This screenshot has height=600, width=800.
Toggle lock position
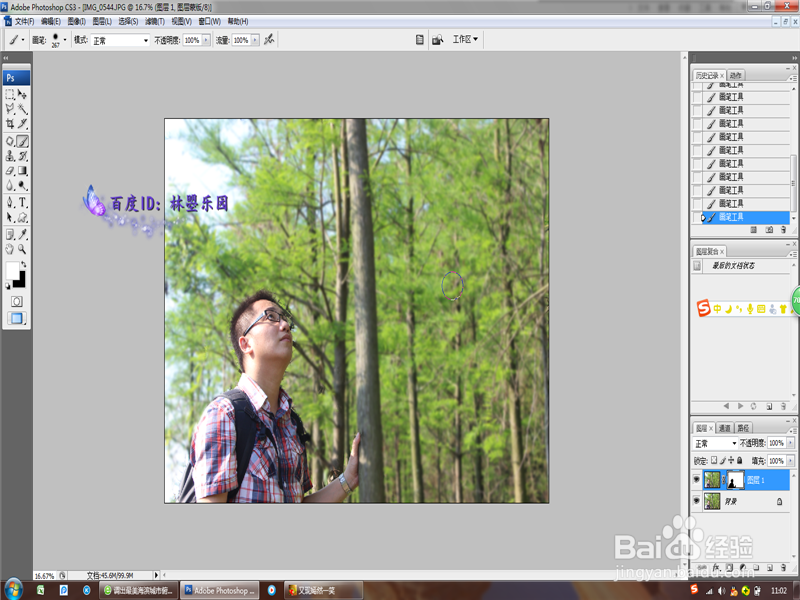pos(731,460)
